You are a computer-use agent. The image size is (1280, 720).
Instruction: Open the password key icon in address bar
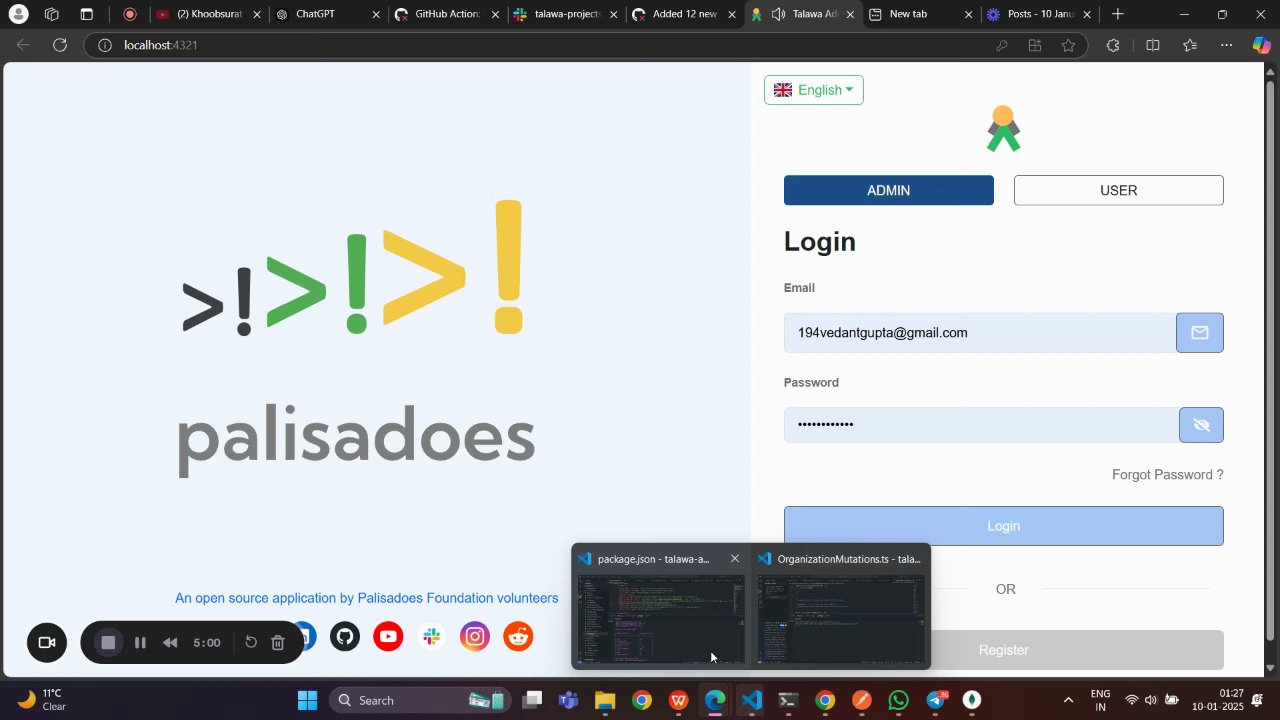pos(1002,45)
